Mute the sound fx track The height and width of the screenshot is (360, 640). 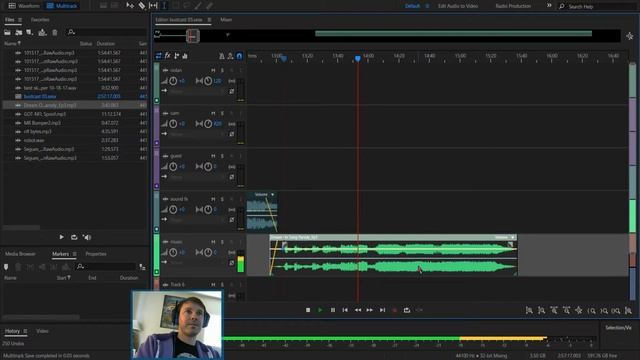click(213, 199)
